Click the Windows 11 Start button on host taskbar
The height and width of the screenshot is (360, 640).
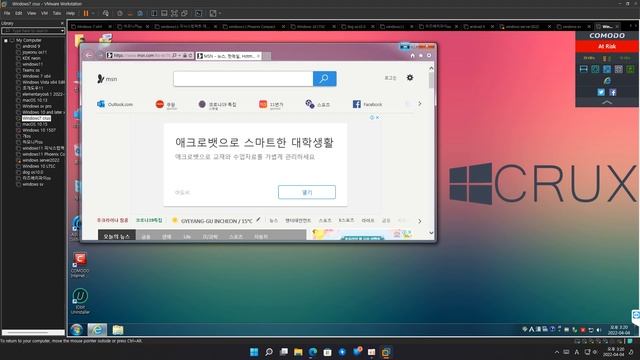click(x=254, y=352)
